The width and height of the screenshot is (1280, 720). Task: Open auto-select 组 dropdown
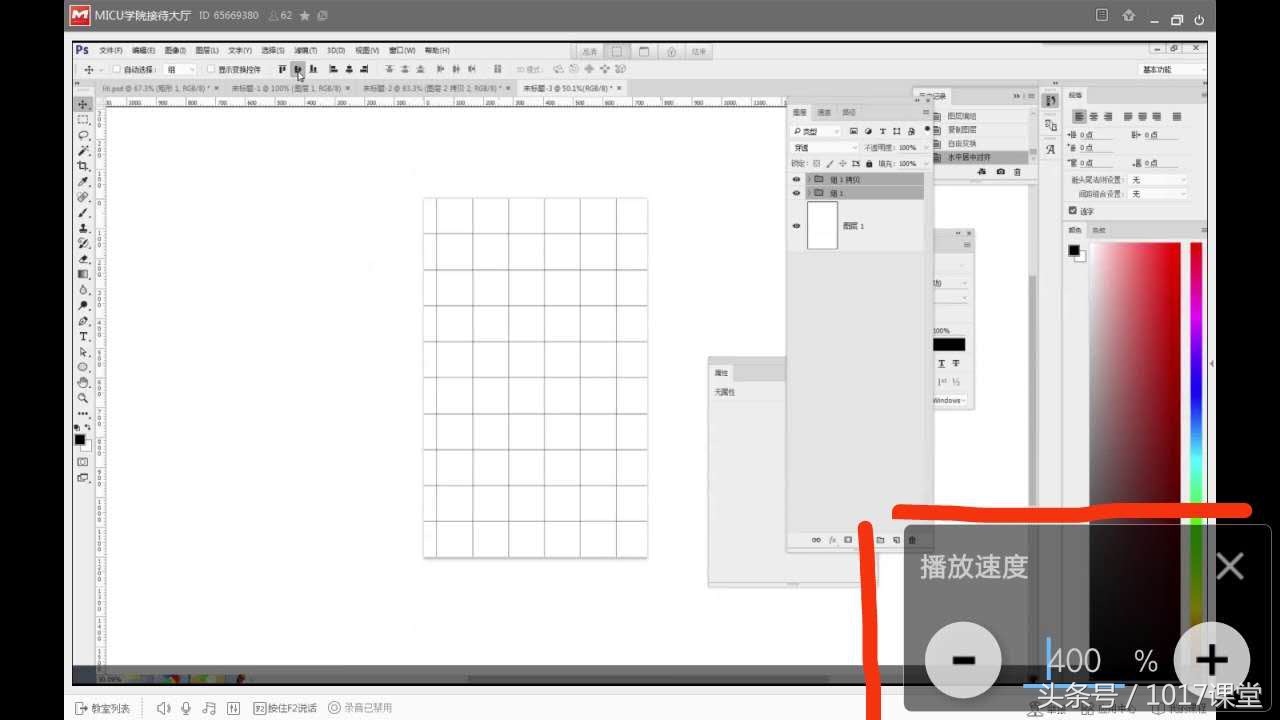[180, 69]
